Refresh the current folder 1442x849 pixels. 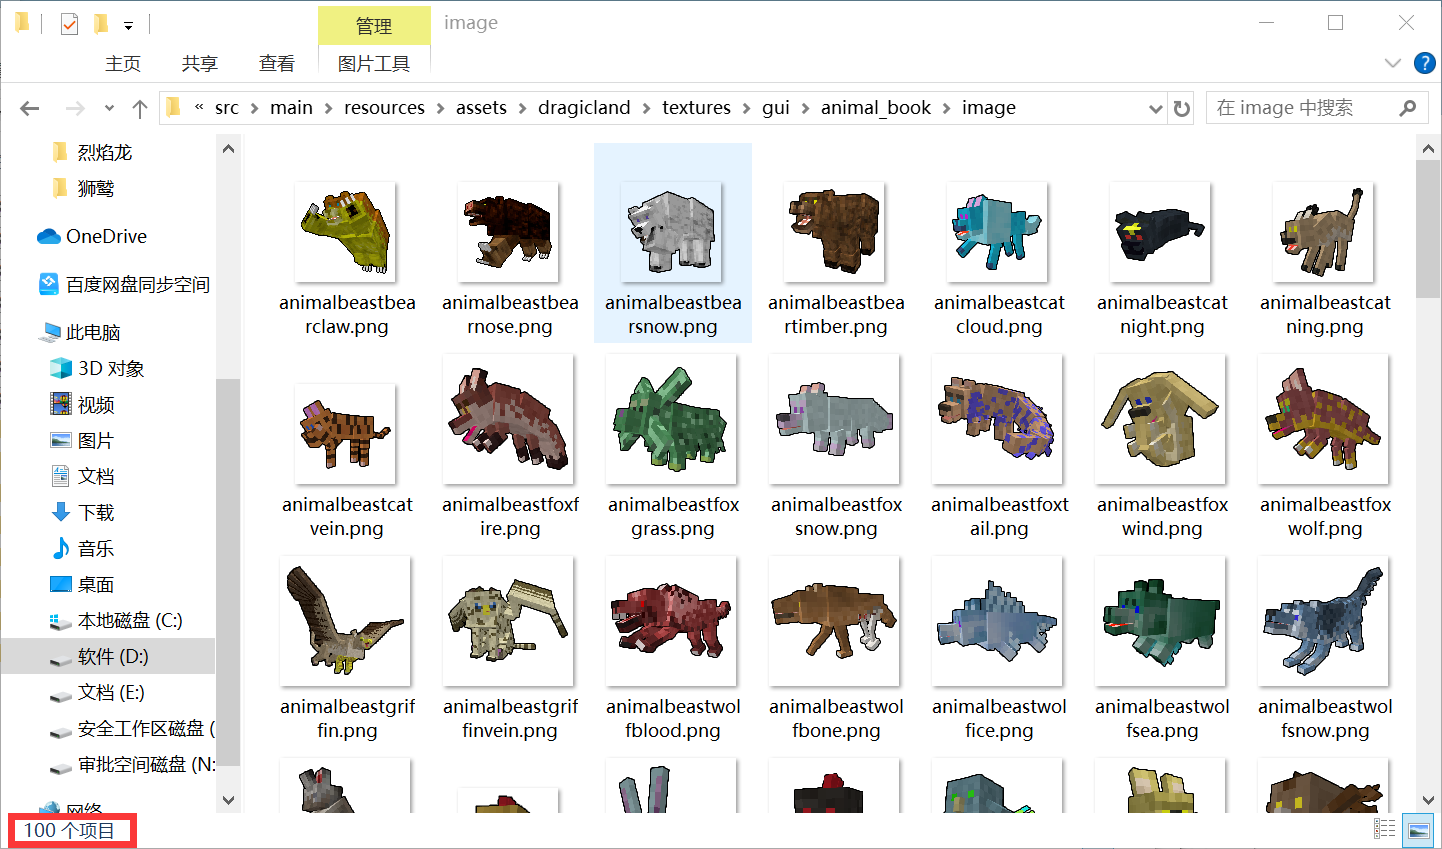click(x=1182, y=108)
